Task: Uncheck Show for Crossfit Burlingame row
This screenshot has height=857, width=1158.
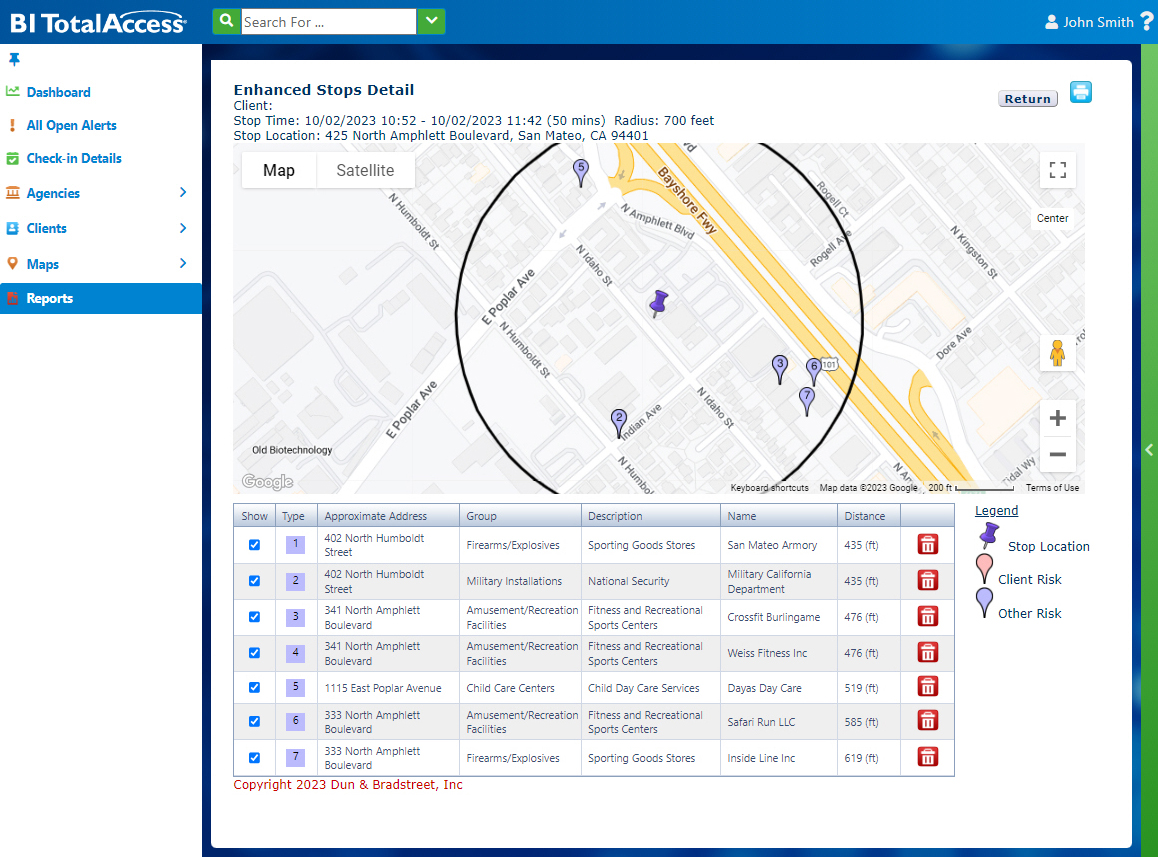Action: pos(254,617)
